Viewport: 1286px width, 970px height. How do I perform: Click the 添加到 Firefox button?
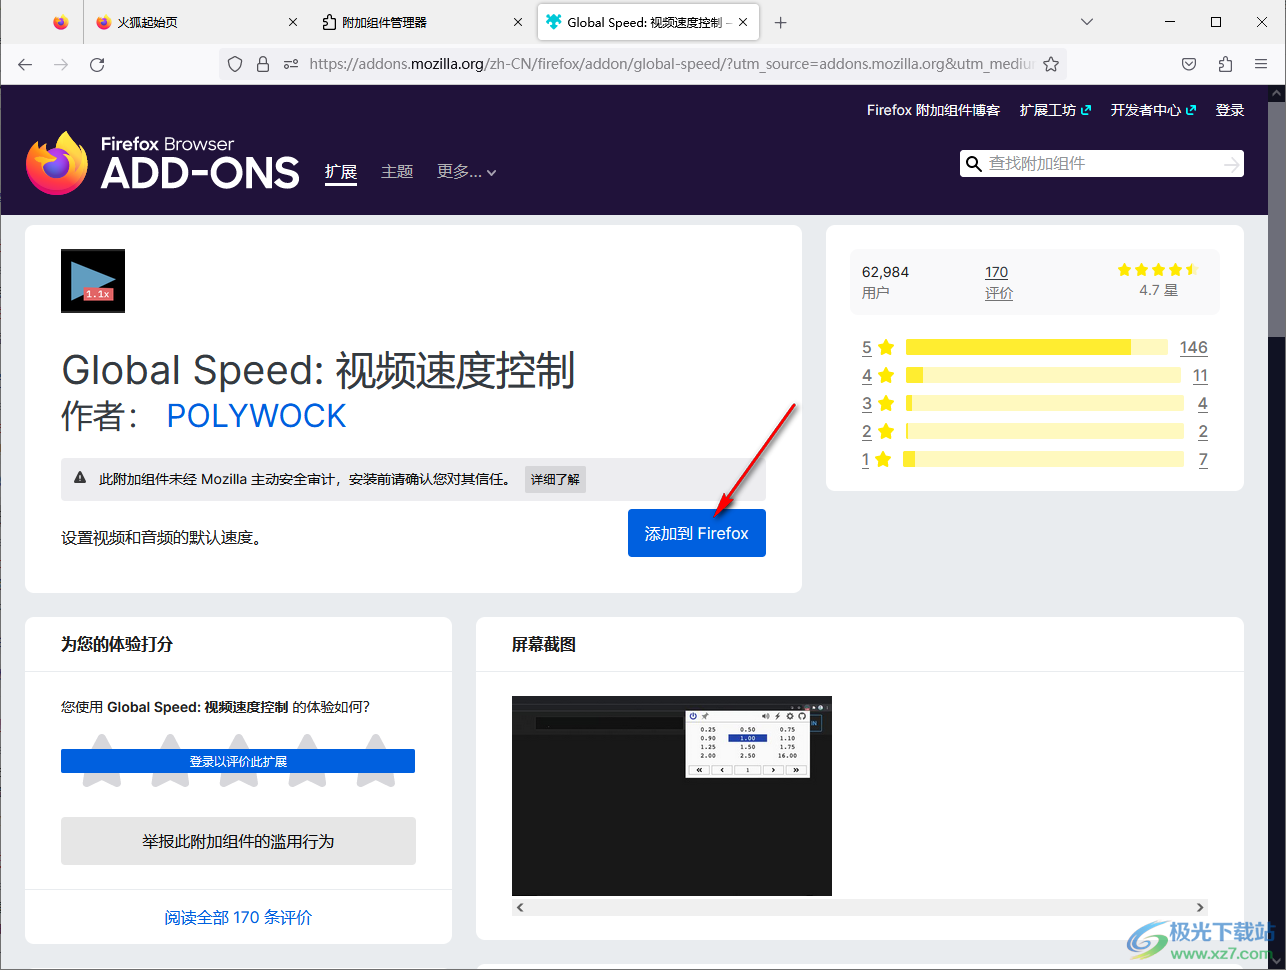(697, 534)
